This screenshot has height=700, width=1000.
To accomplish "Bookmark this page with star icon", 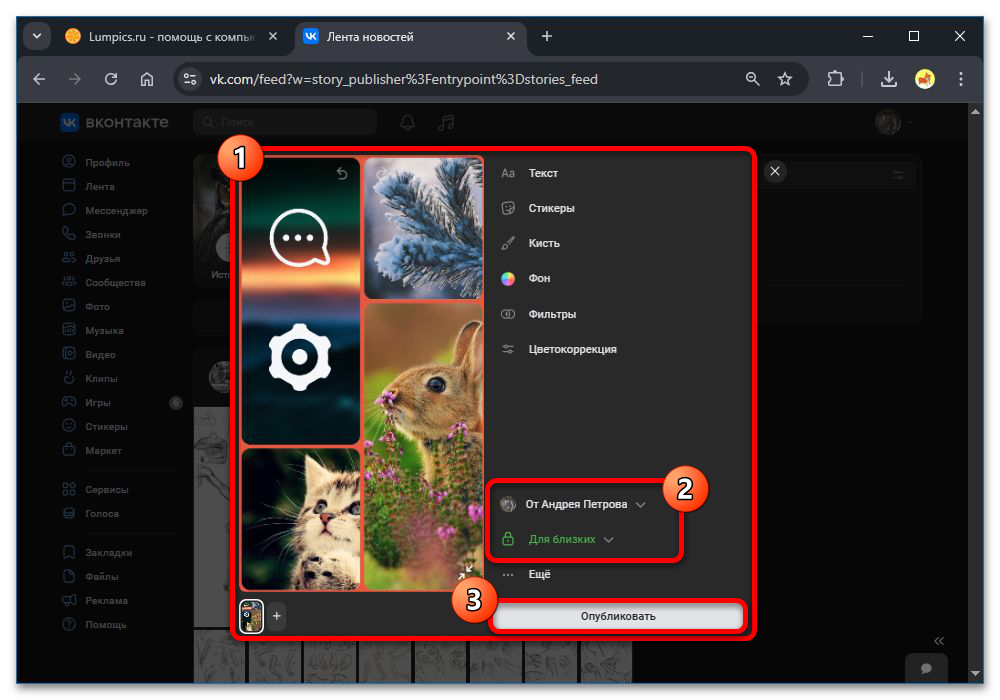I will (785, 79).
